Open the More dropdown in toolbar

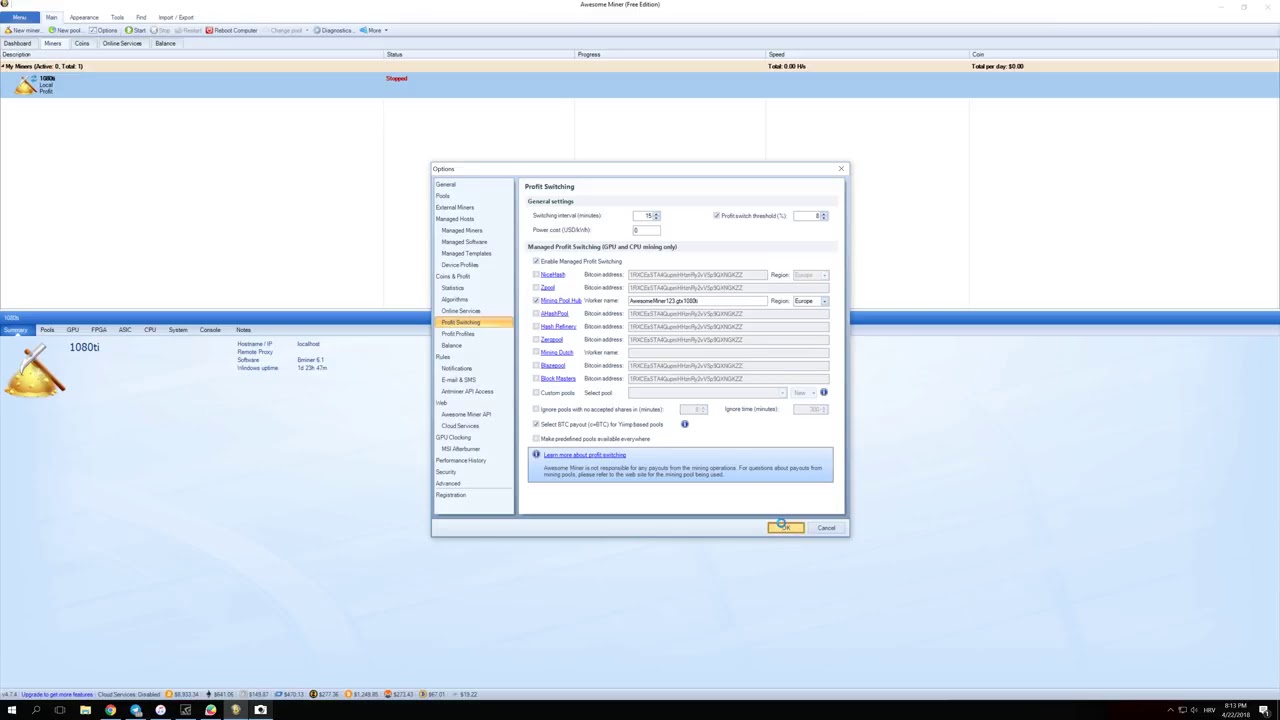coord(374,30)
